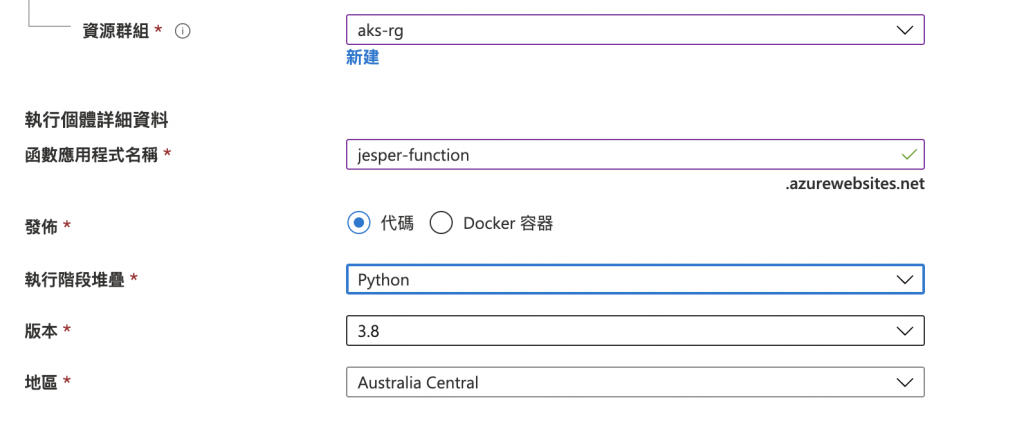Open the 資源群組 aks-rg dropdown

[x=620, y=30]
